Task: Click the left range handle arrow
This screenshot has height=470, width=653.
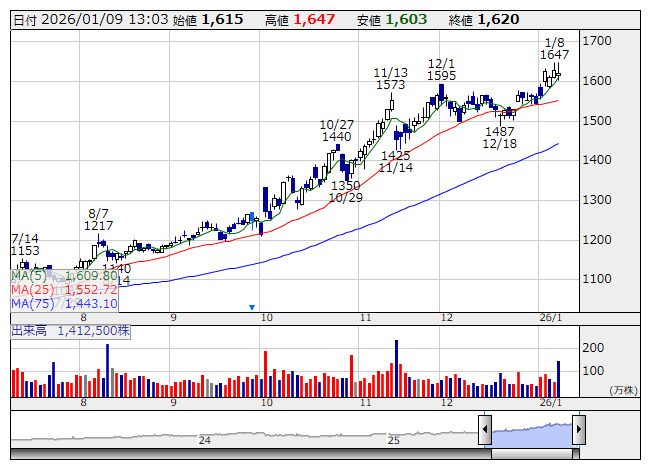Action: [485, 429]
